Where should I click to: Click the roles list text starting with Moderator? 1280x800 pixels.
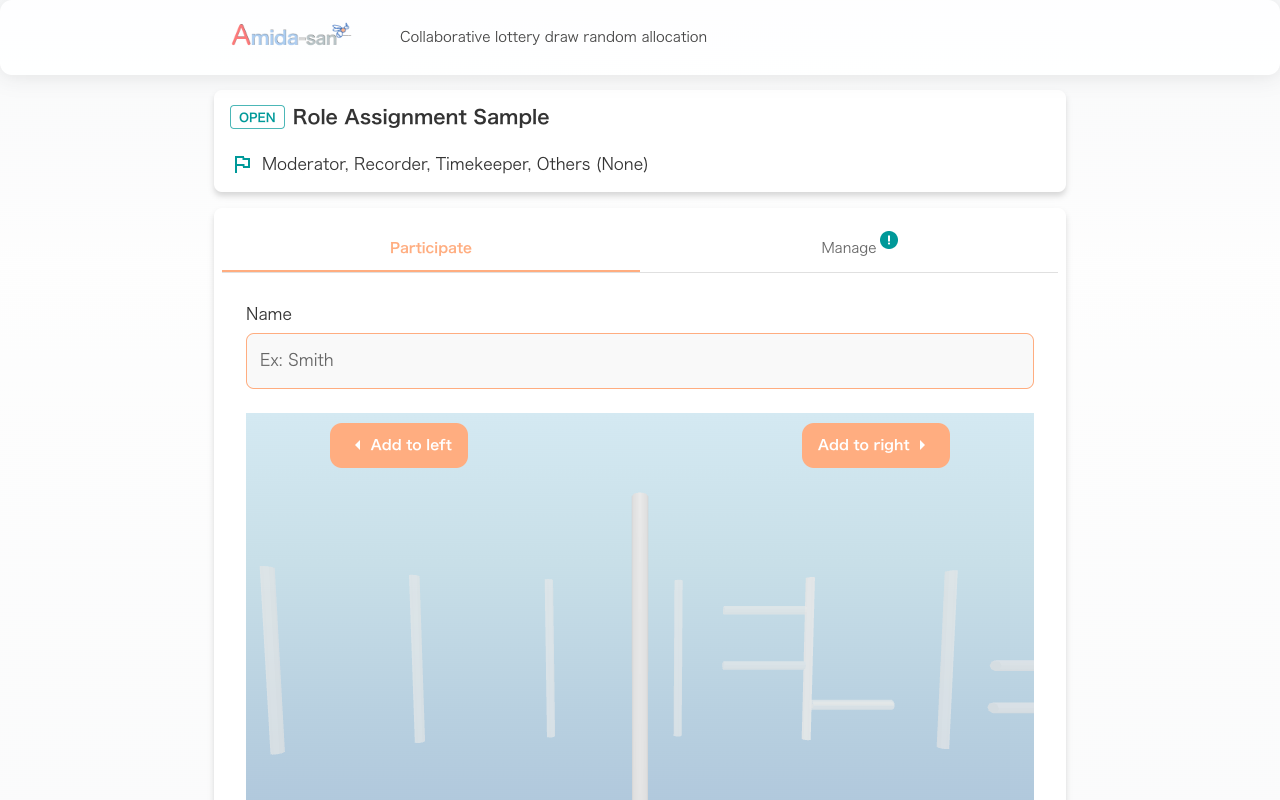(x=455, y=164)
